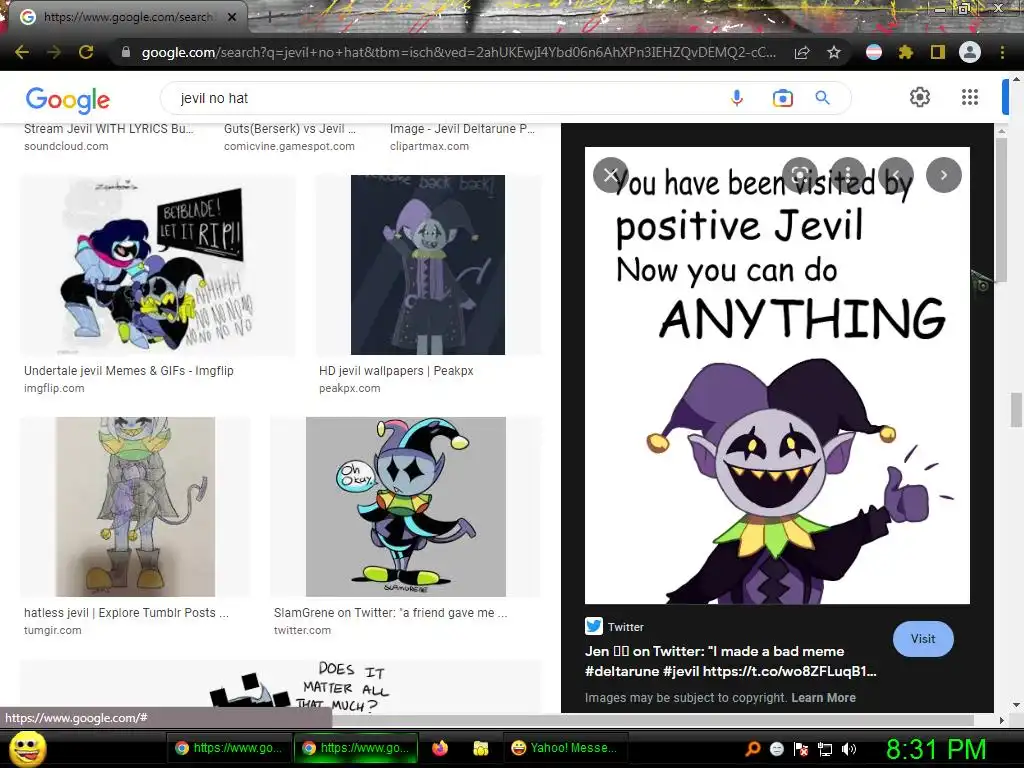Reload the Google search page
The width and height of the screenshot is (1024, 768).
click(x=86, y=52)
